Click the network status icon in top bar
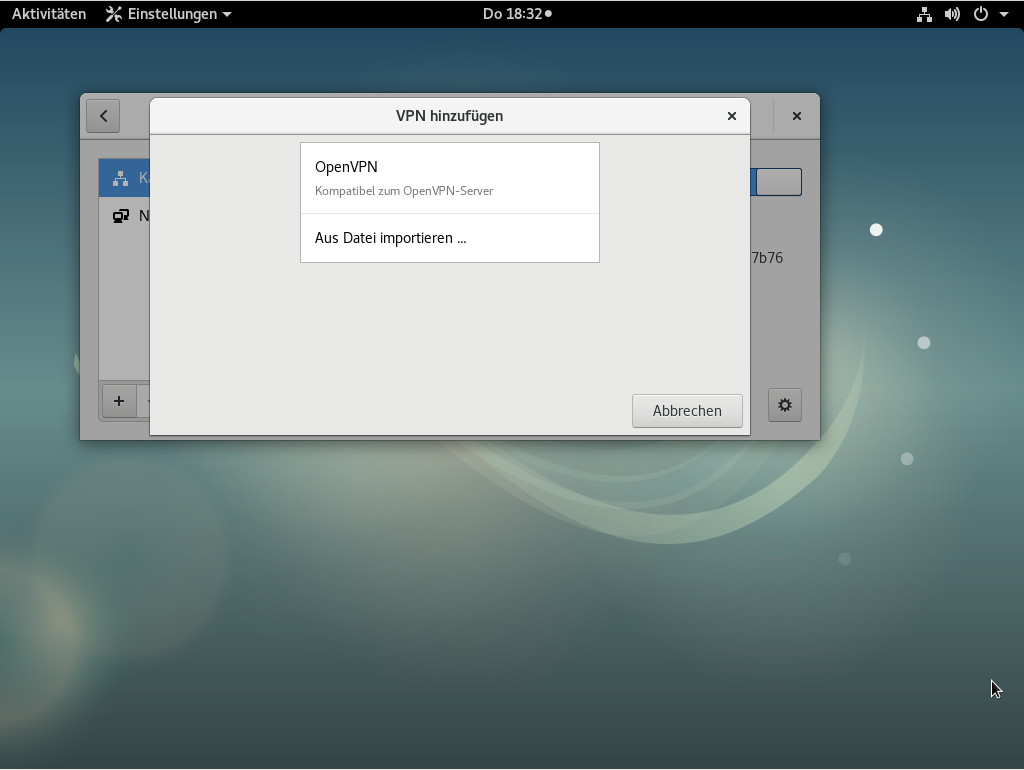Viewport: 1024px width, 770px height. pyautogui.click(x=924, y=14)
